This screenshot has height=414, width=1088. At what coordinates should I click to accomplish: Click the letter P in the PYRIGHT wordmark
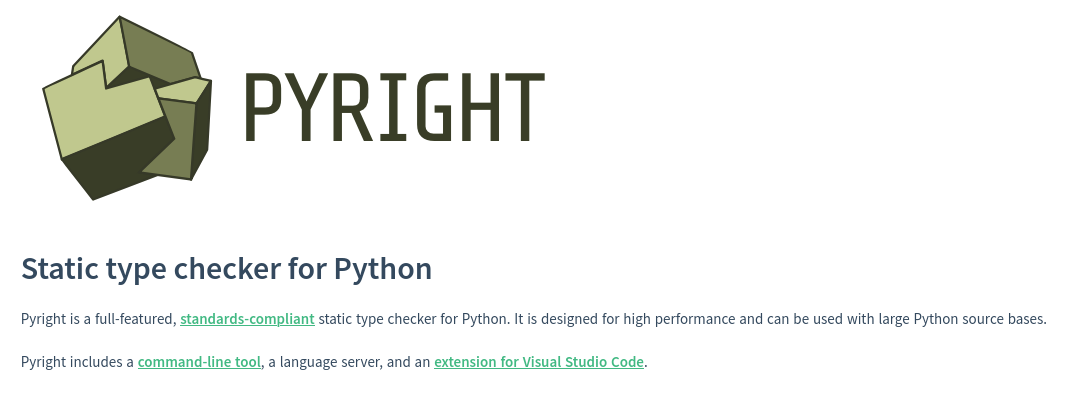click(263, 108)
